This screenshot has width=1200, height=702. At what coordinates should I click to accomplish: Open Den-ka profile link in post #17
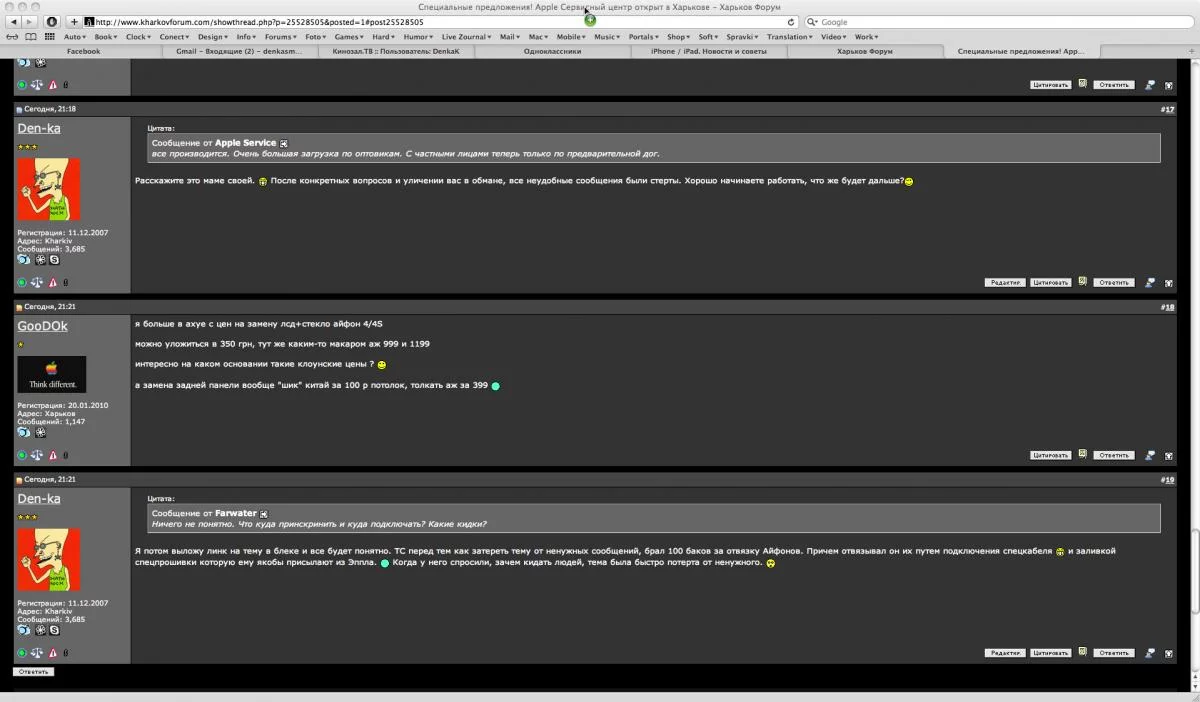[x=39, y=129]
